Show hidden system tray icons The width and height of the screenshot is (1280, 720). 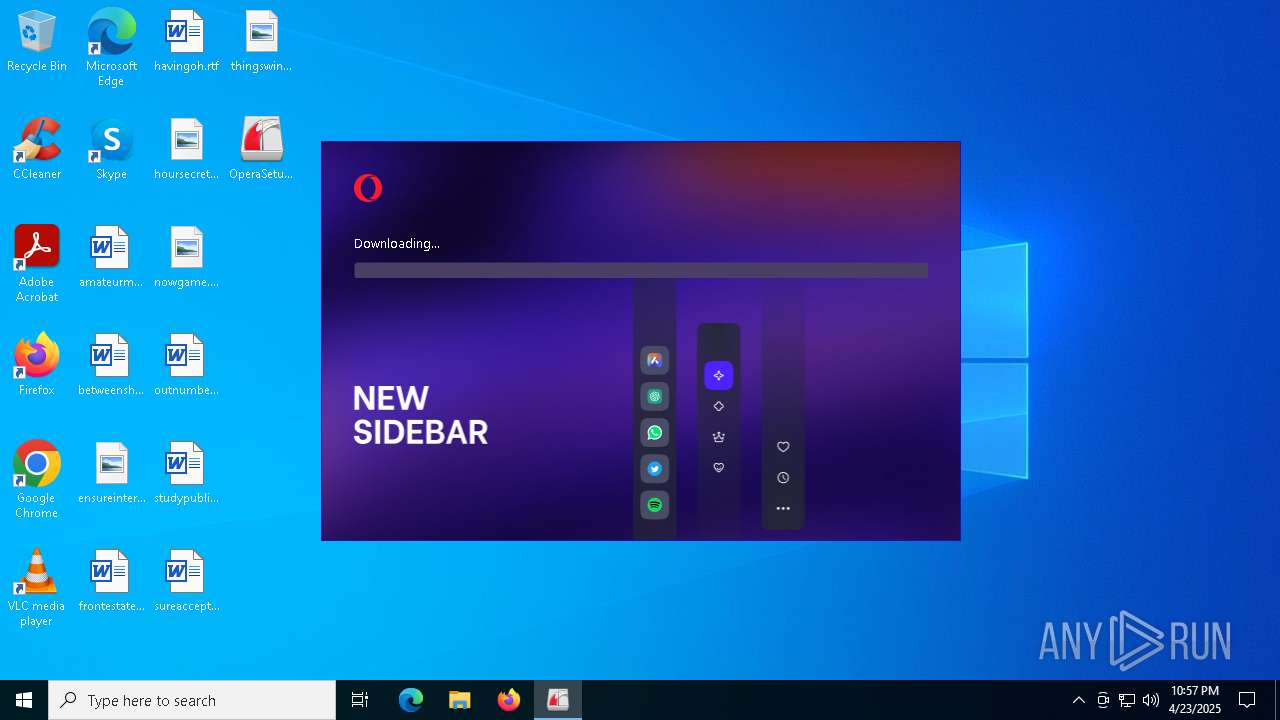[1079, 700]
